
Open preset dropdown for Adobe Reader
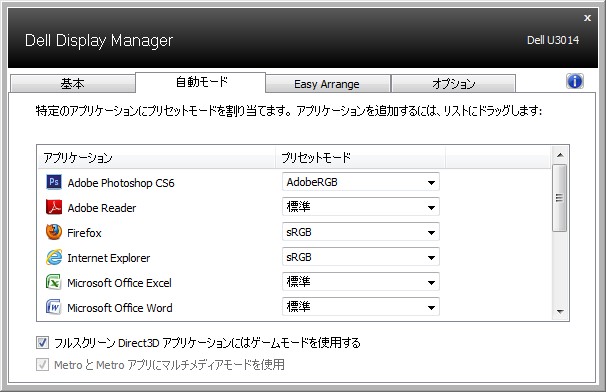[x=361, y=207]
